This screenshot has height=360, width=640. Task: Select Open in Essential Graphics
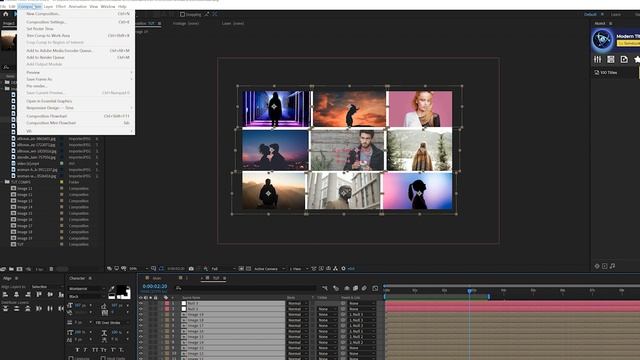pos(77,101)
